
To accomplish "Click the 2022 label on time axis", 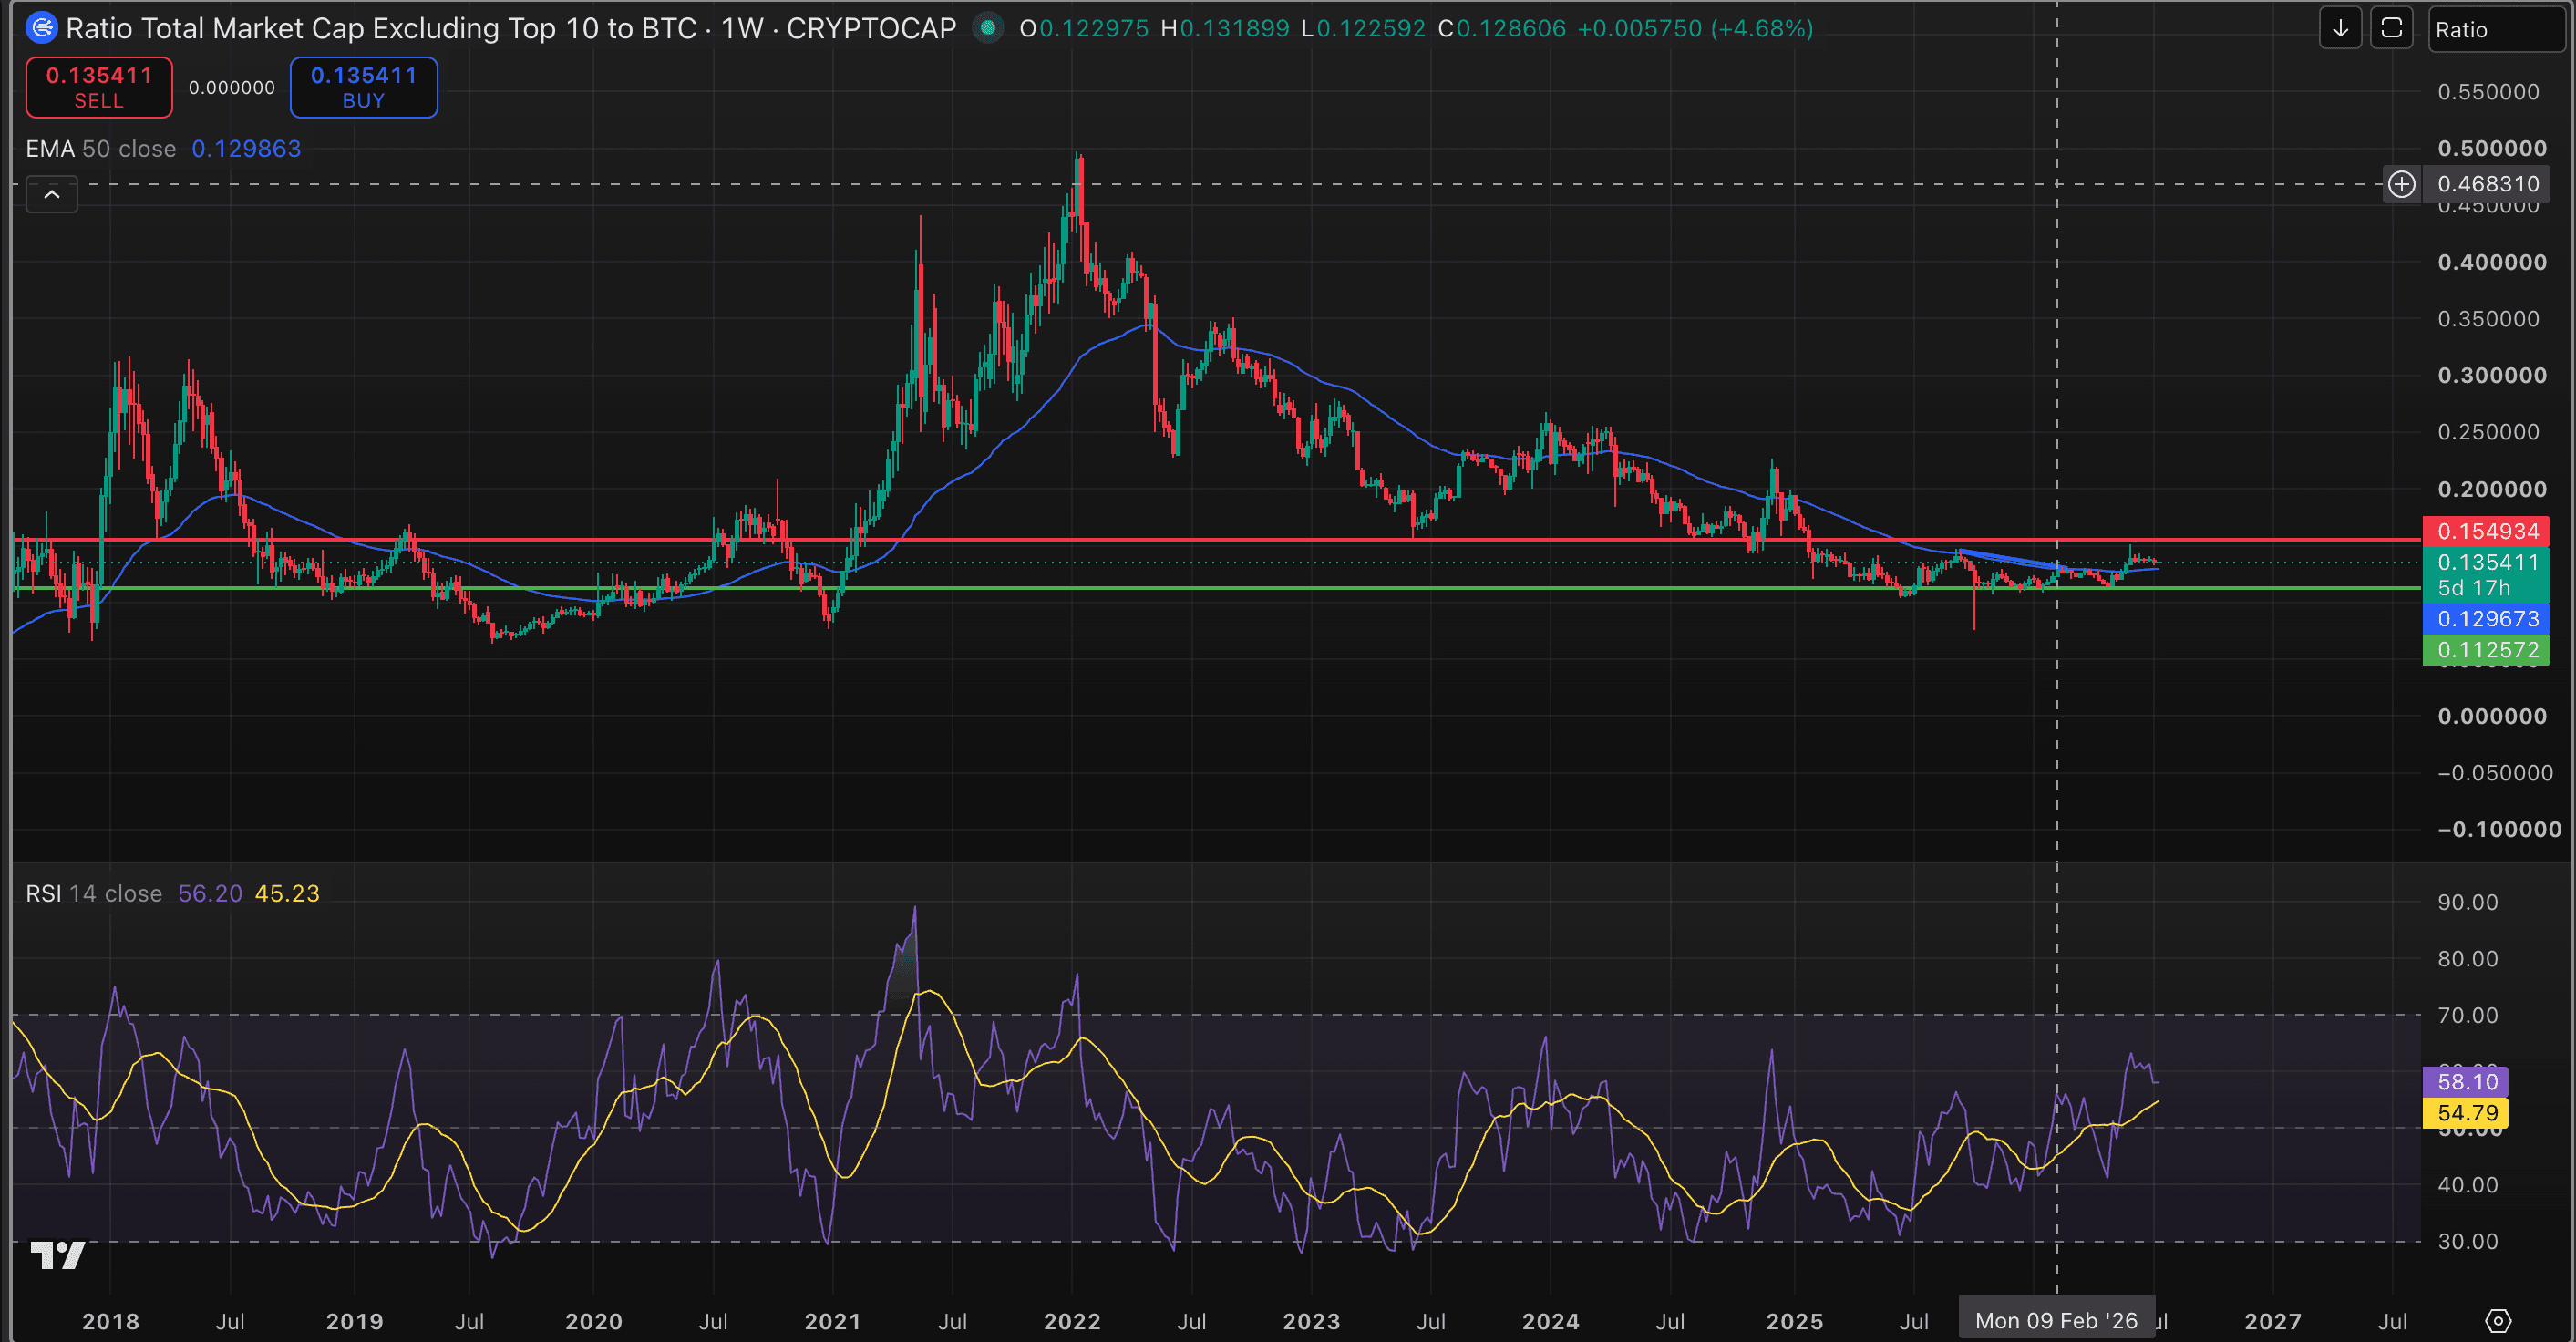I will tap(1072, 1321).
